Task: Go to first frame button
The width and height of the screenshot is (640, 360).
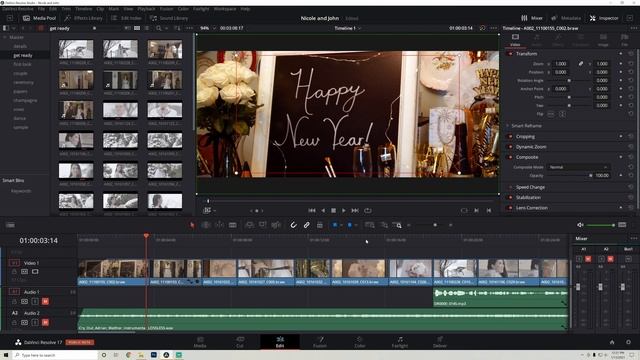Action: pyautogui.click(x=312, y=210)
